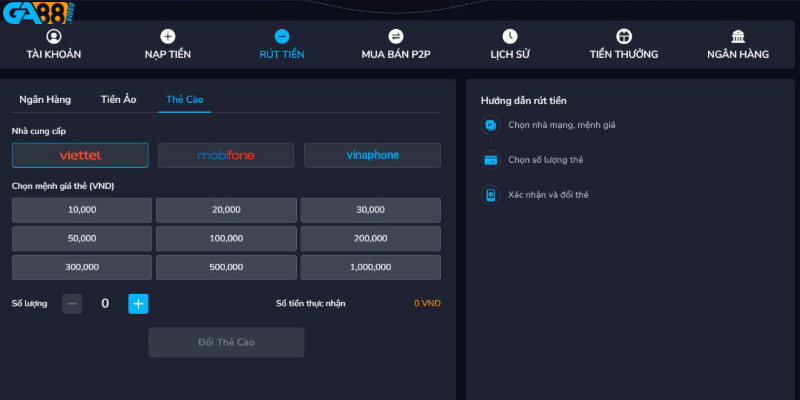800x400 pixels.
Task: Click the Rút Tiền minus icon
Action: coord(282,36)
